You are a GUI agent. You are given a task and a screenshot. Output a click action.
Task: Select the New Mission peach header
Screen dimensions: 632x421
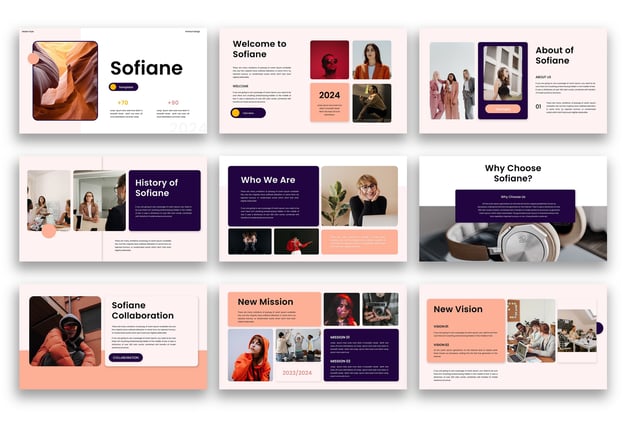point(273,301)
